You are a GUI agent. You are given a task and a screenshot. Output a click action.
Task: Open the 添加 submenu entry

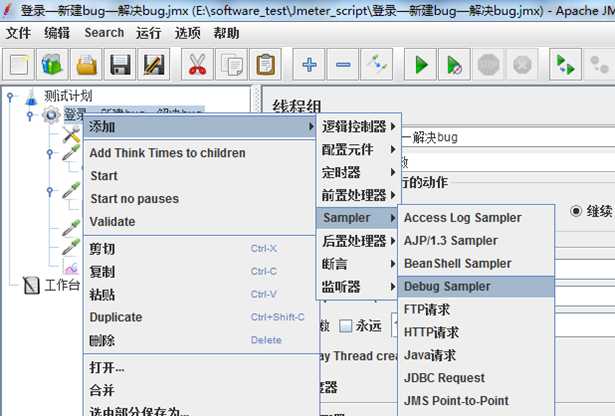[200, 127]
